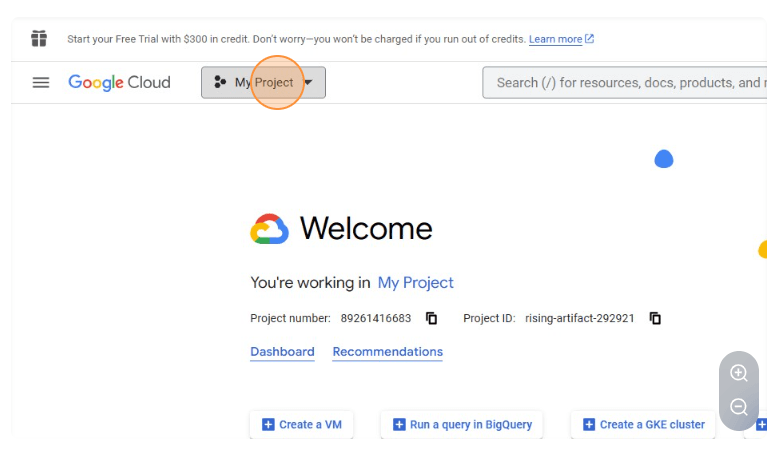Image resolution: width=783 pixels, height=476 pixels.
Task: Click plus icon on BigQuery button
Action: 399,425
